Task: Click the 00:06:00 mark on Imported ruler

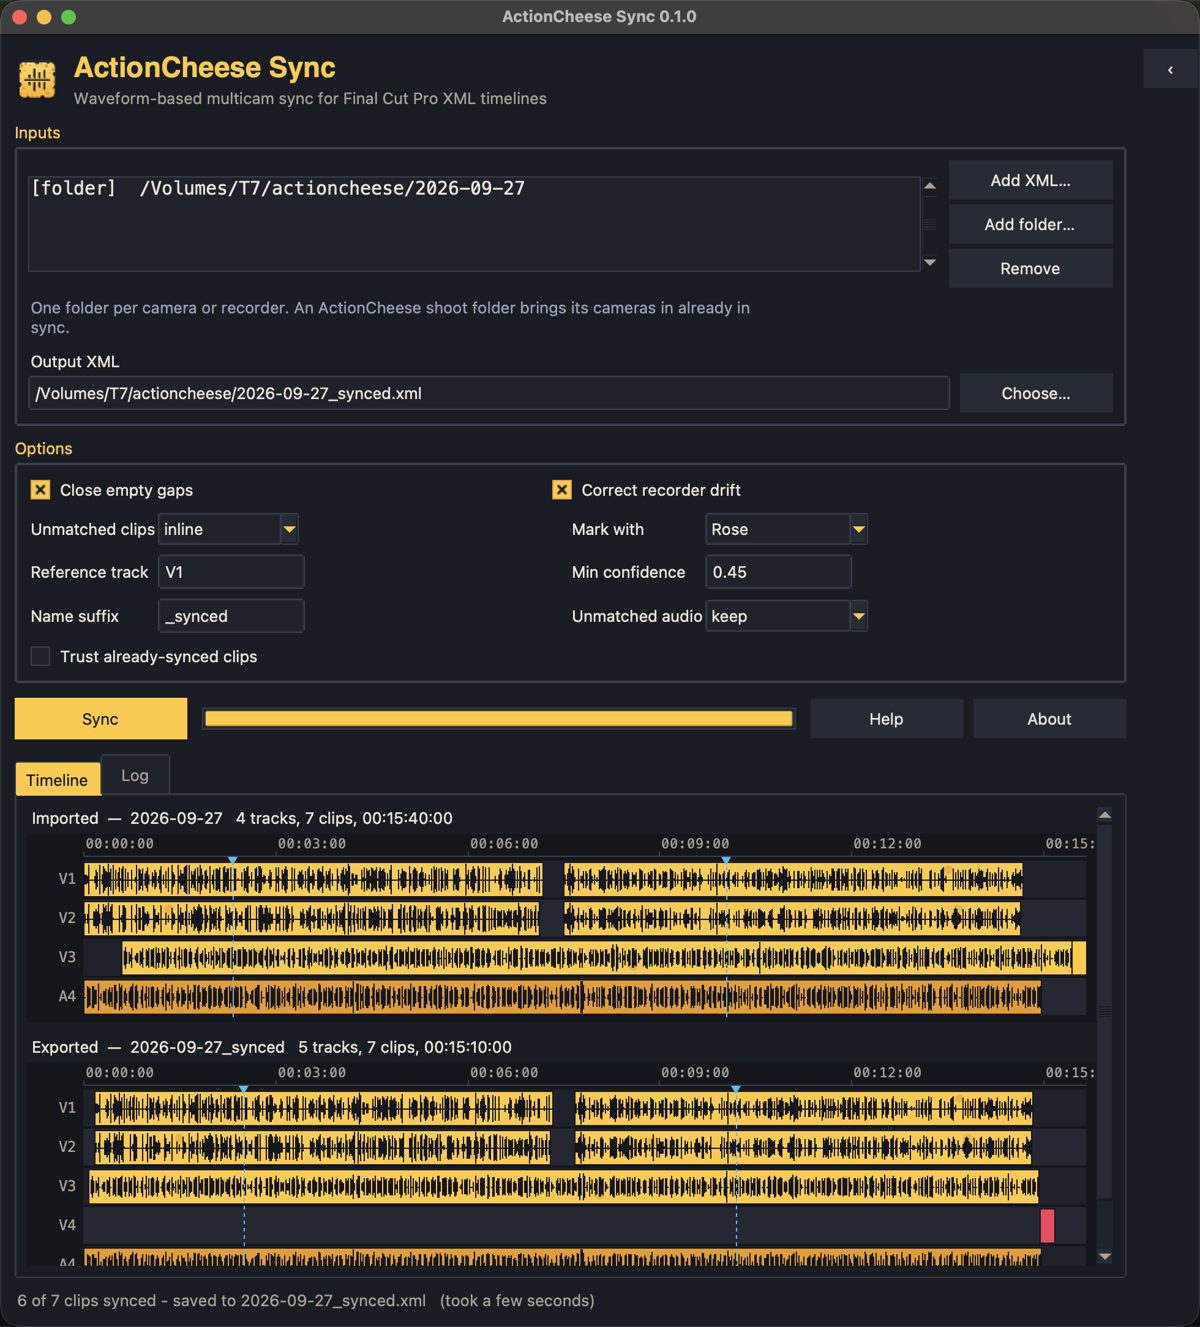Action: pos(504,844)
